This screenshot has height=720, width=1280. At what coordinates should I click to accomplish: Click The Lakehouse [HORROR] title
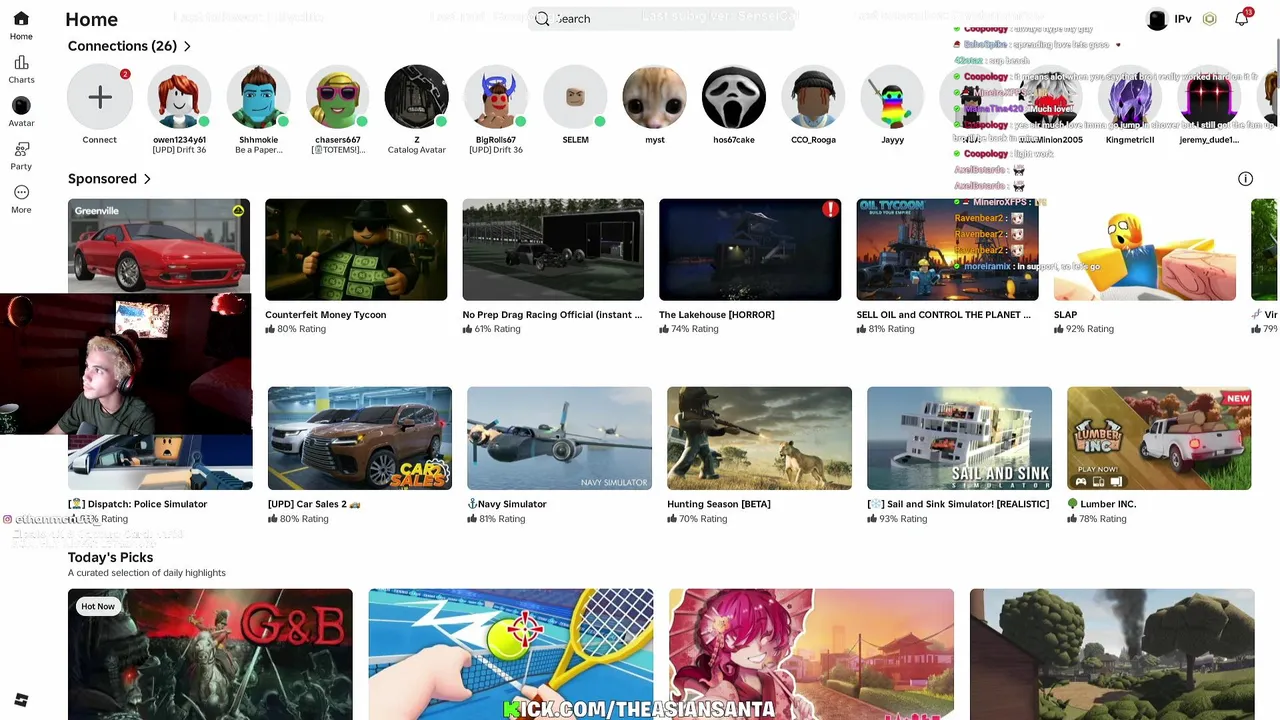tap(717, 315)
